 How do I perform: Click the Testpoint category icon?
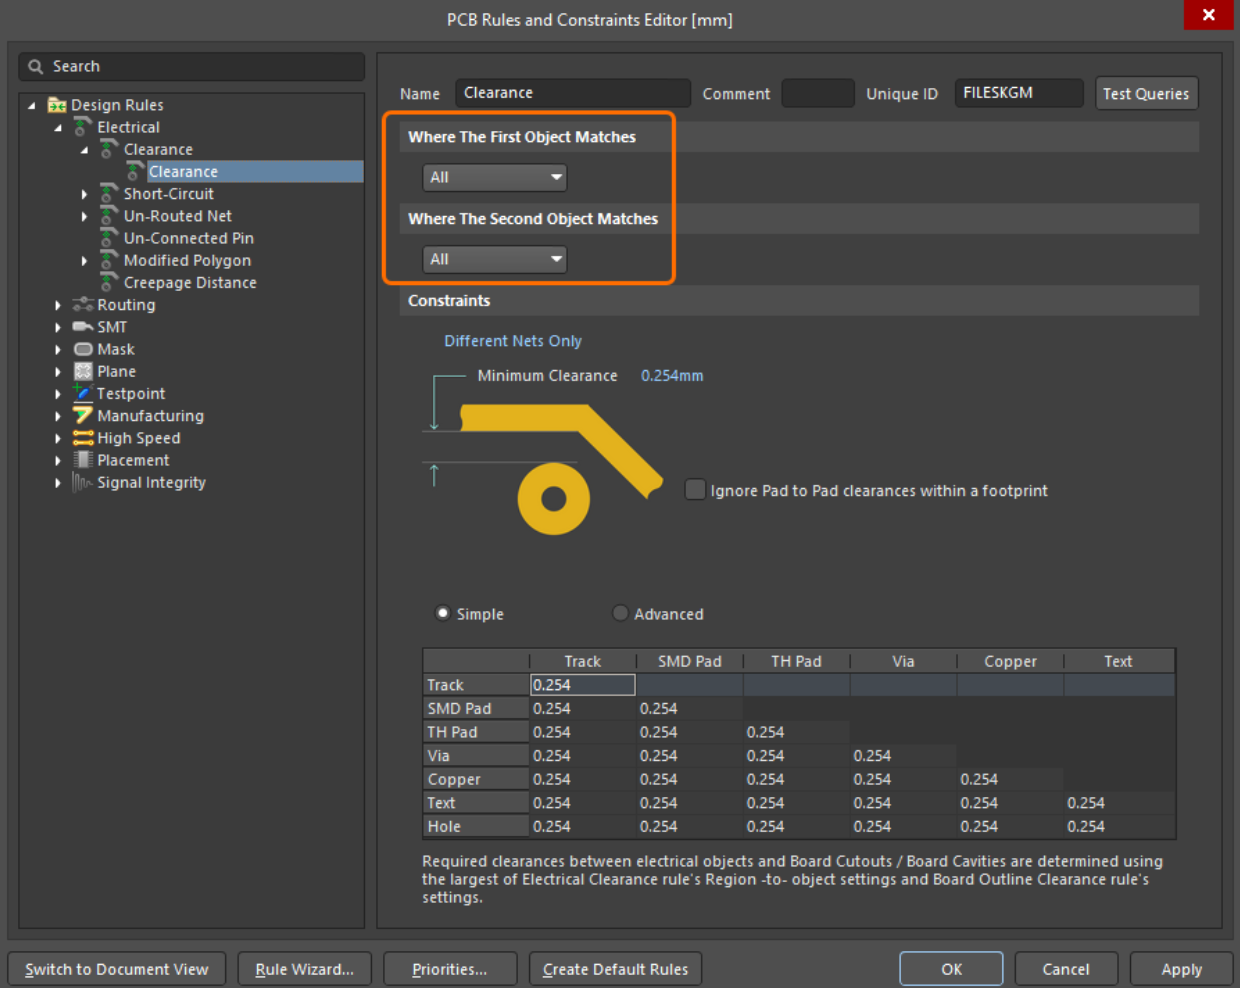click(x=83, y=393)
